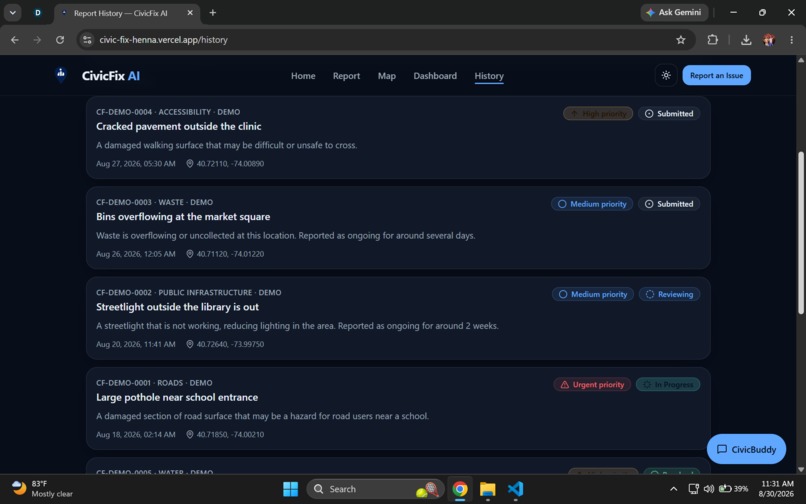Open Cracked pavement outside the clinic report
The image size is (806, 504).
(x=178, y=127)
